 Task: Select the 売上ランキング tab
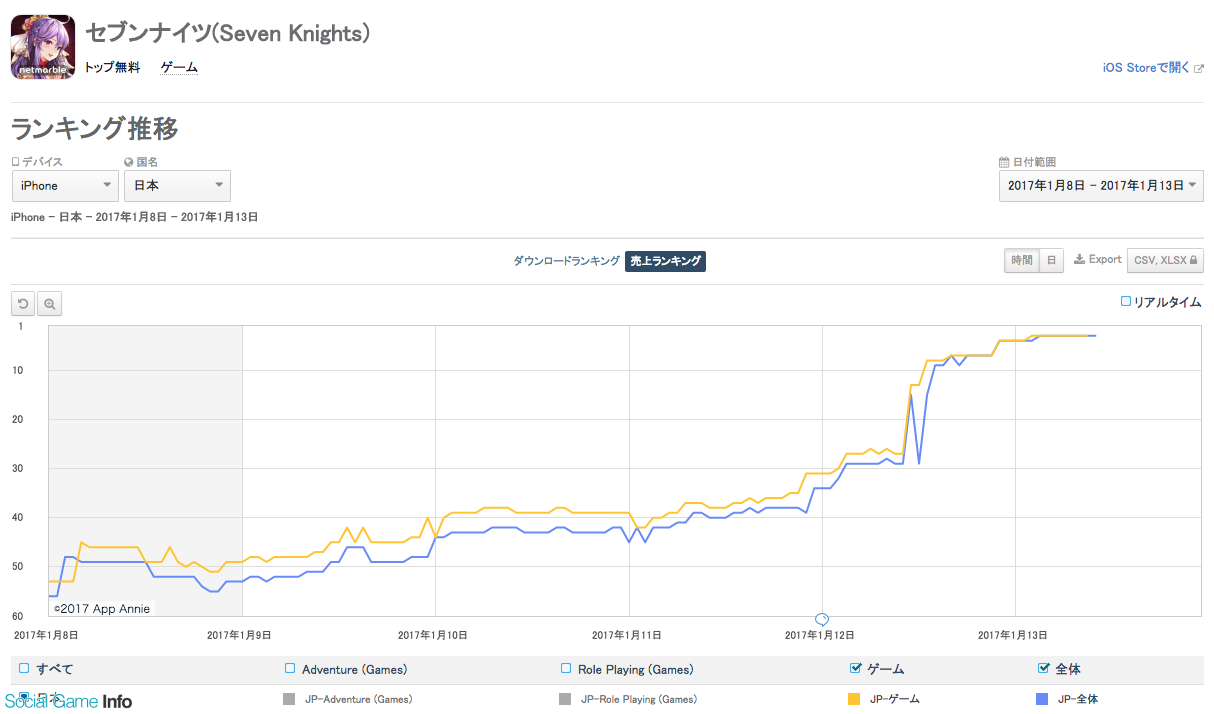pyautogui.click(x=665, y=261)
